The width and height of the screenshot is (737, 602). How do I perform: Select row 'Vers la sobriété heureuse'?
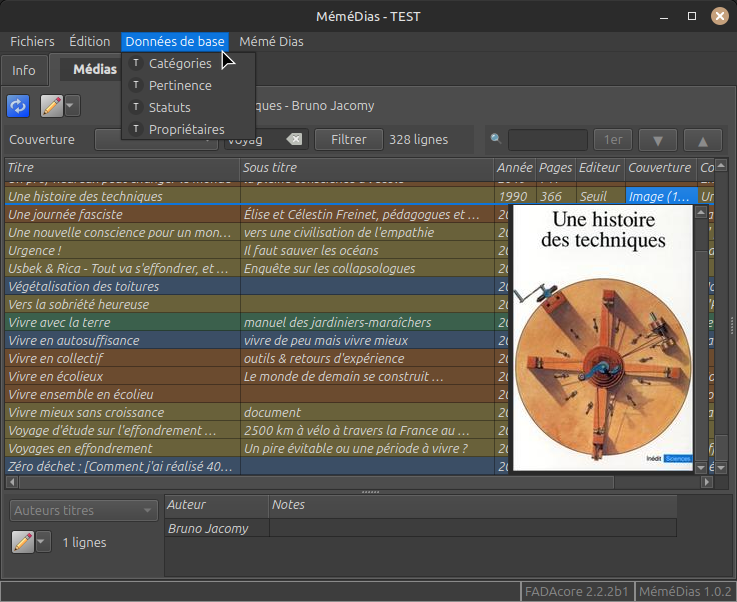pos(257,305)
